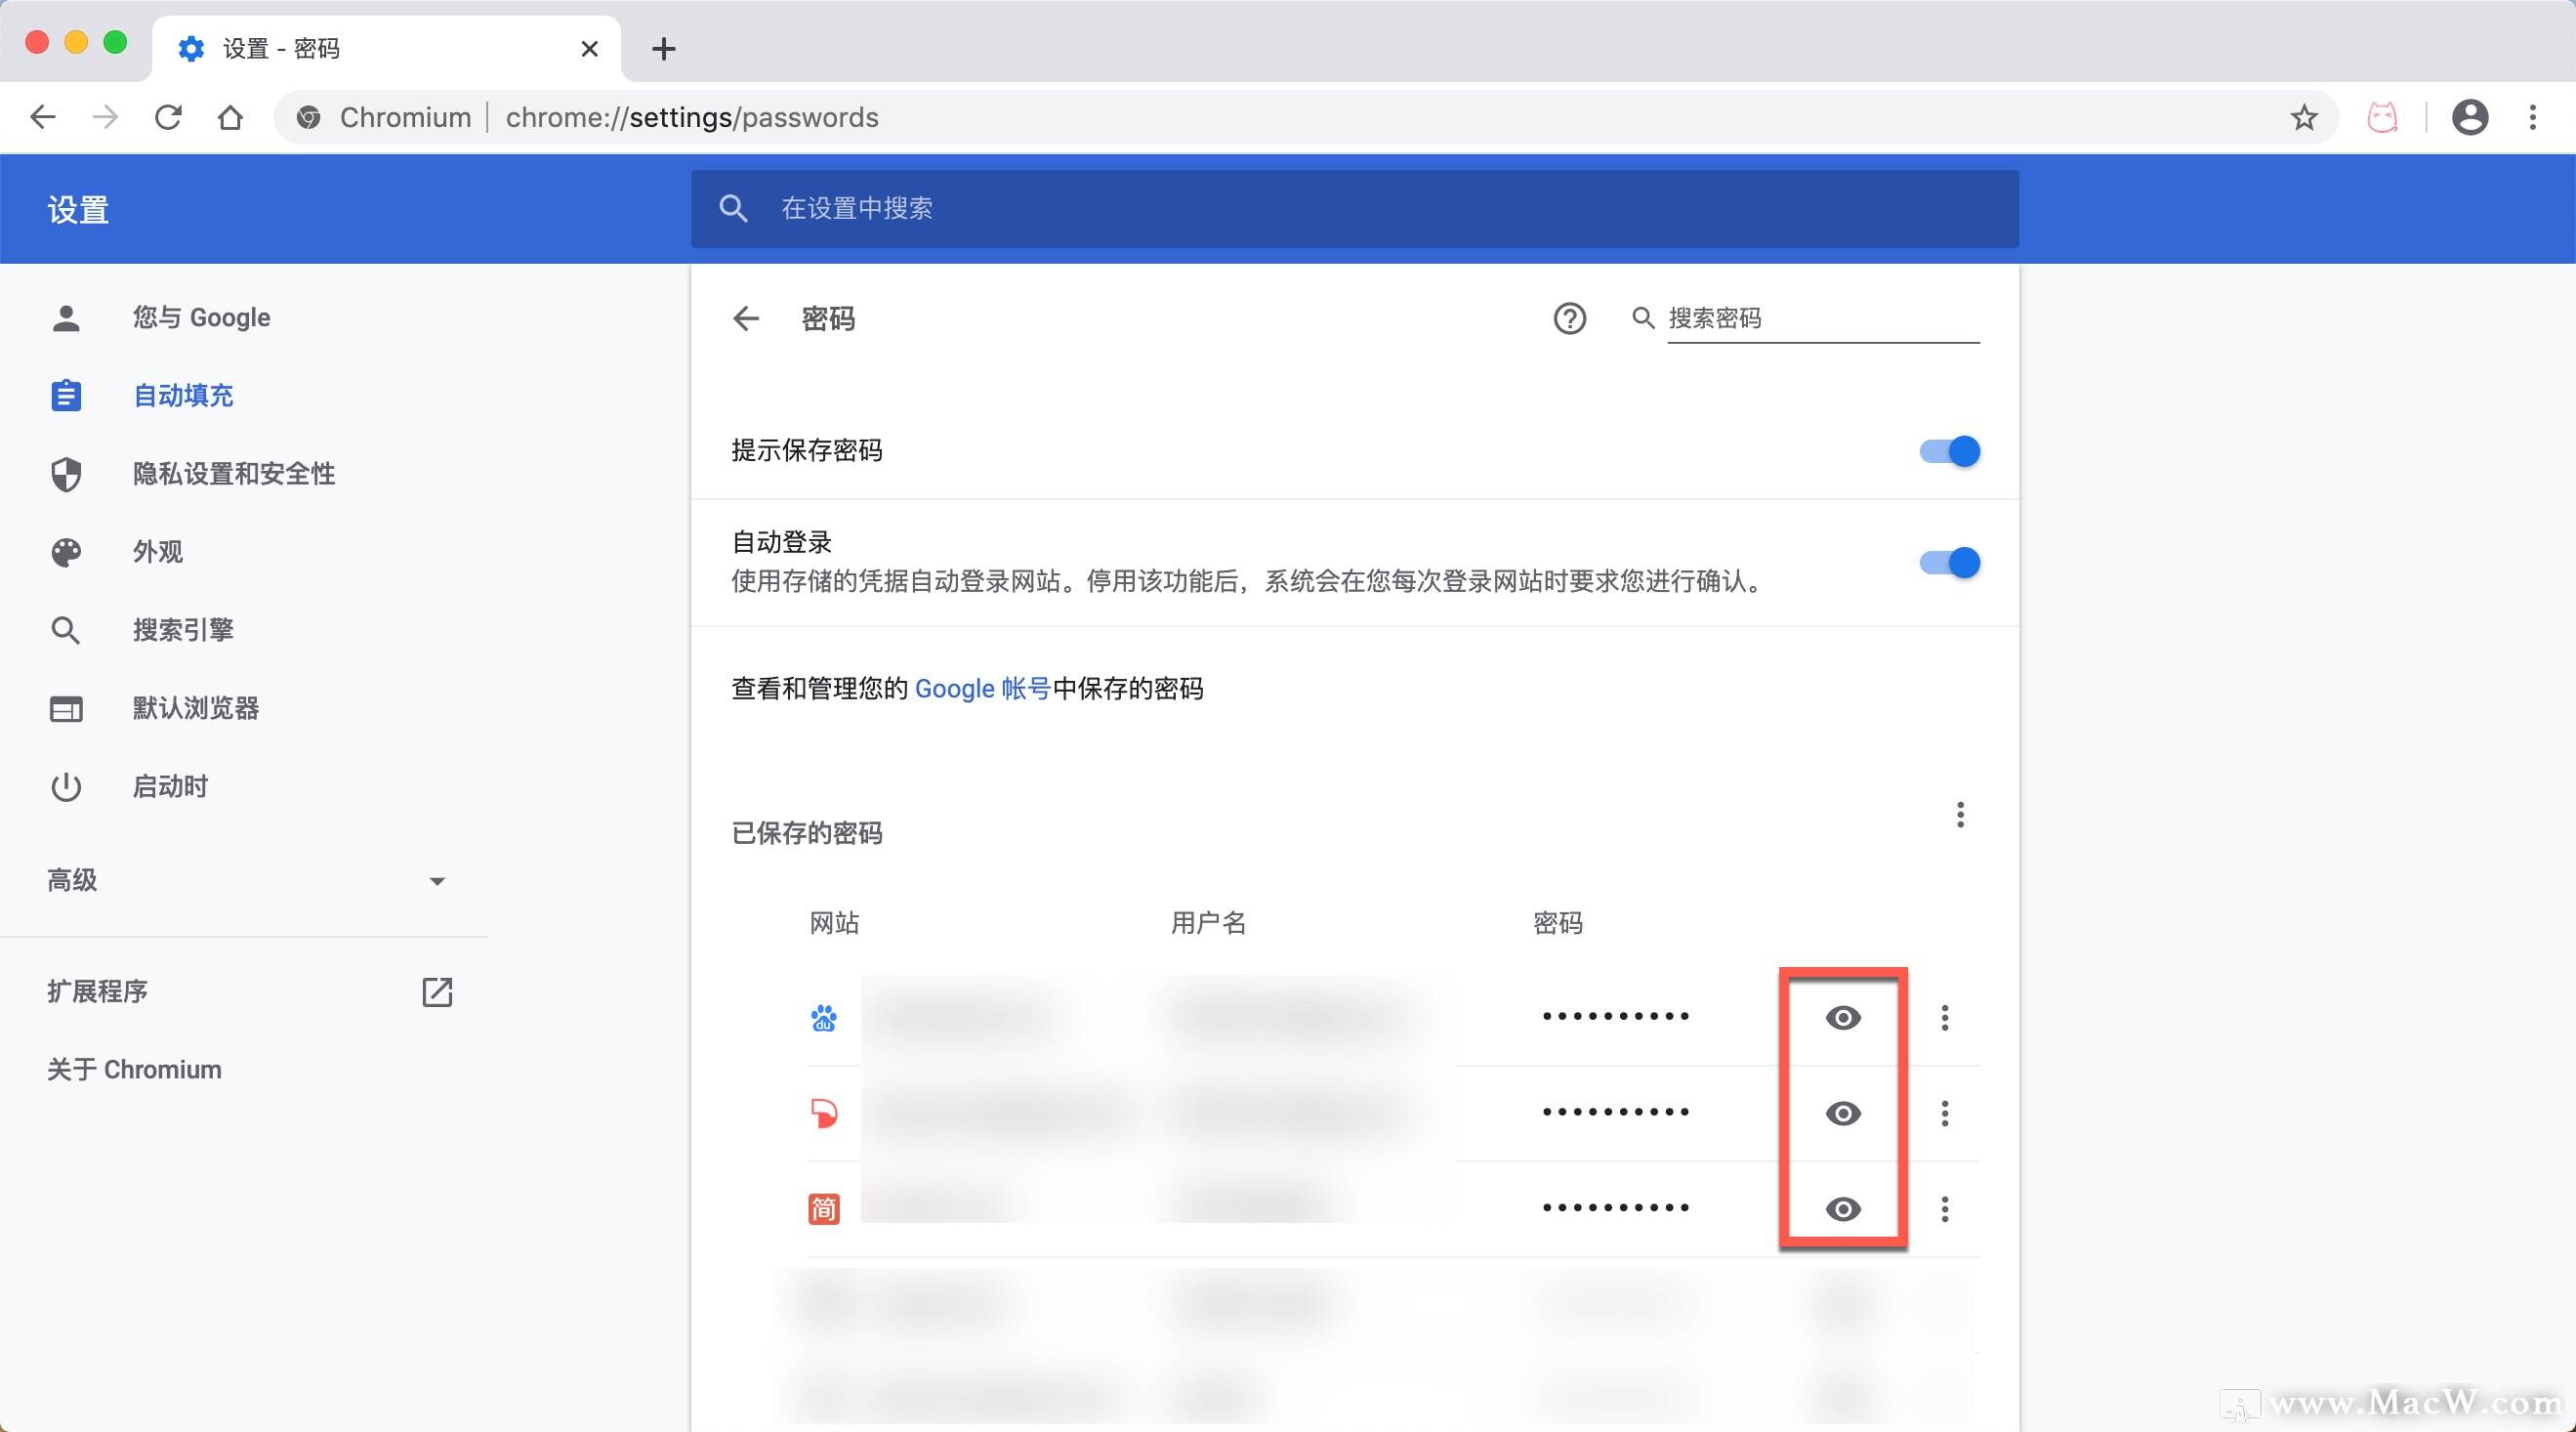Bookmark this page with star icon
The height and width of the screenshot is (1432, 2576).
click(x=2304, y=117)
